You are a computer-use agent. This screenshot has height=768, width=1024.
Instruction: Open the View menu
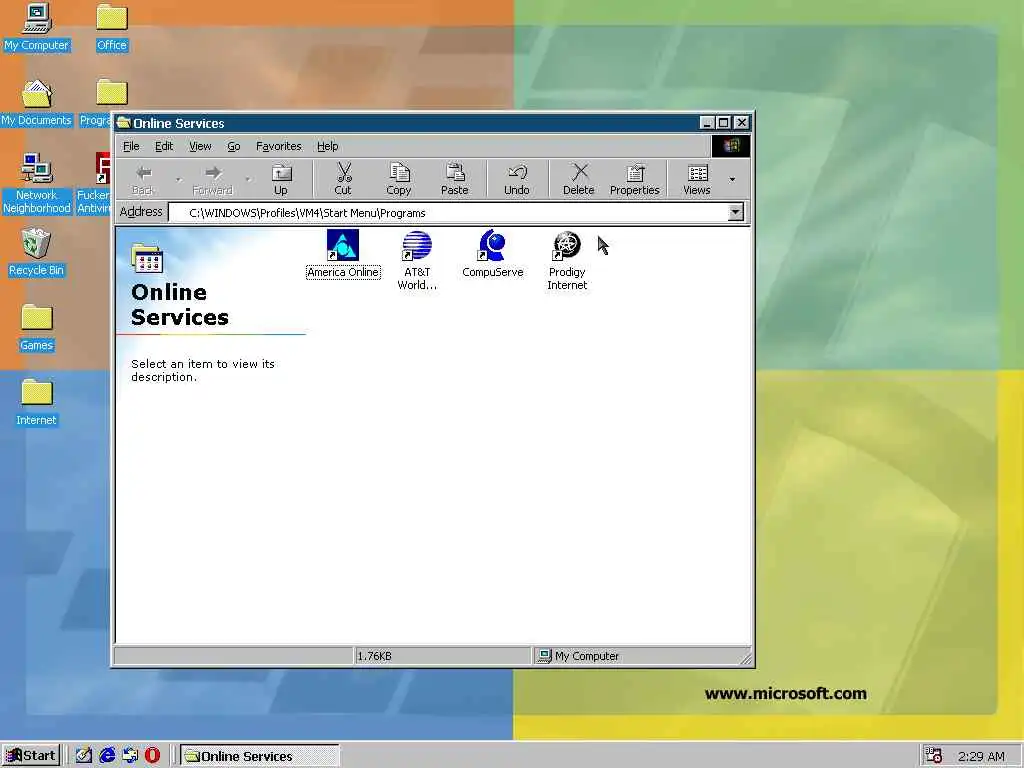click(200, 146)
